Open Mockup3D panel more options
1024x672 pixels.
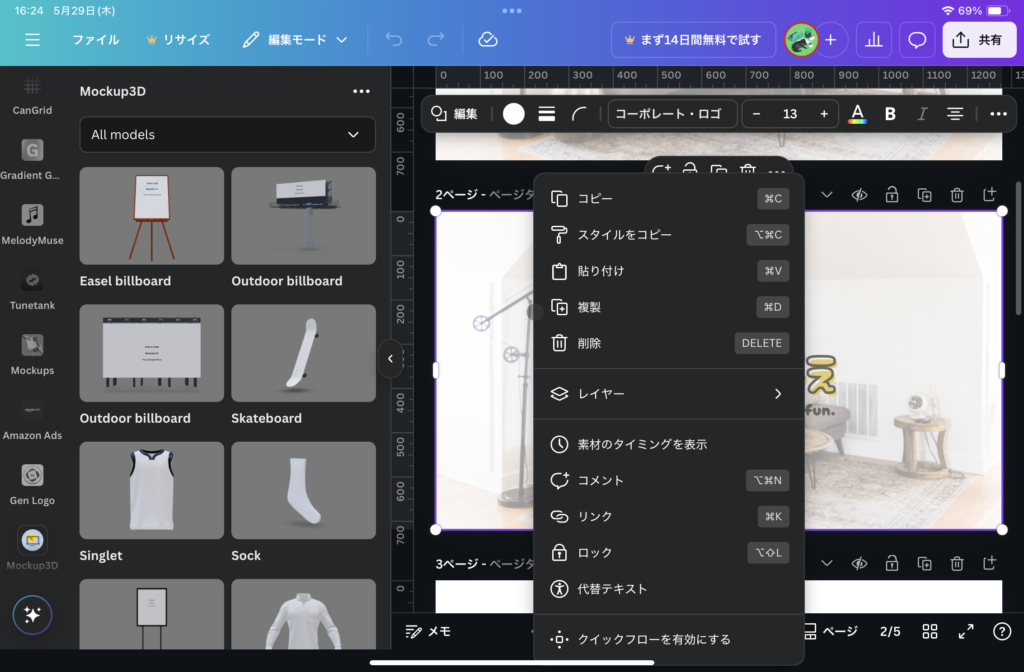tap(361, 91)
